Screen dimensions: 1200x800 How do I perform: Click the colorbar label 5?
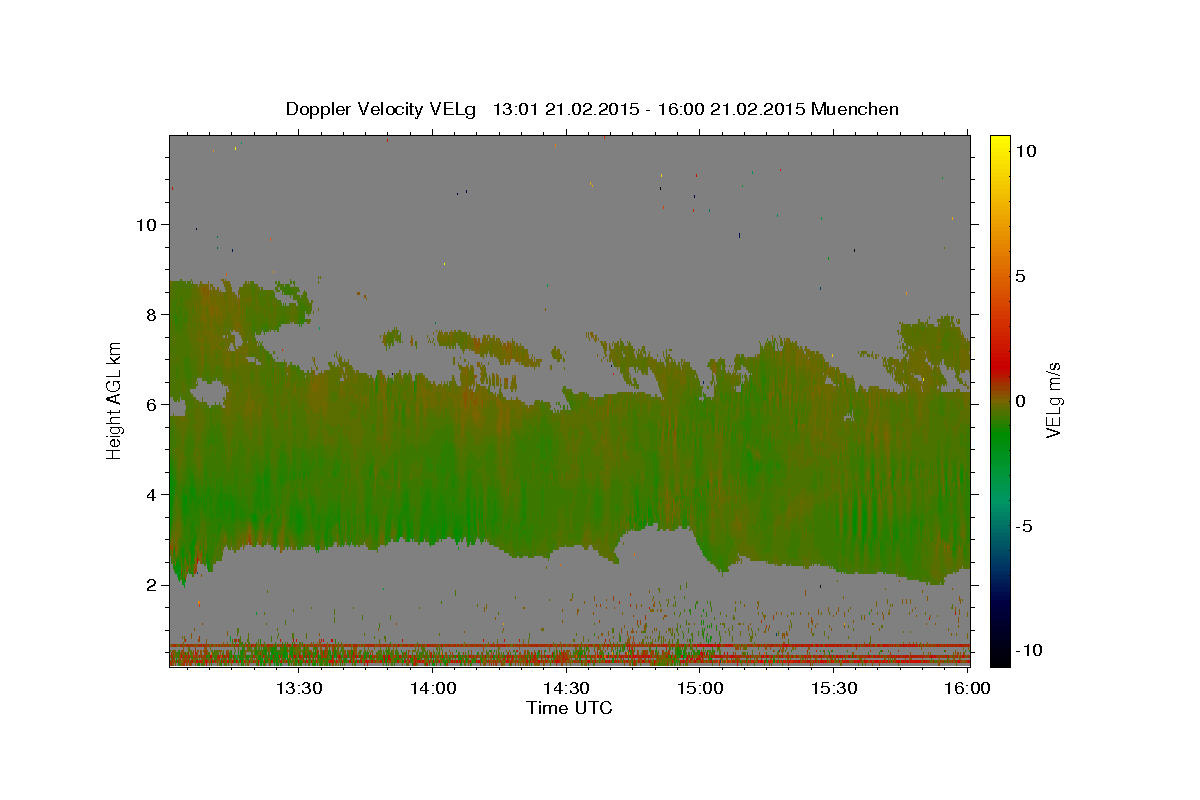pyautogui.click(x=1020, y=276)
